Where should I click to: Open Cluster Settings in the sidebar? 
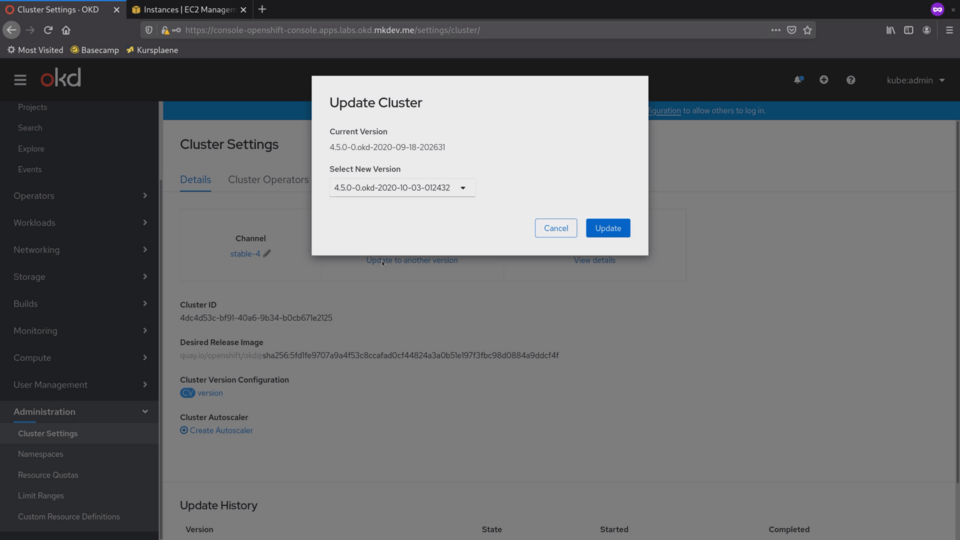coord(48,433)
